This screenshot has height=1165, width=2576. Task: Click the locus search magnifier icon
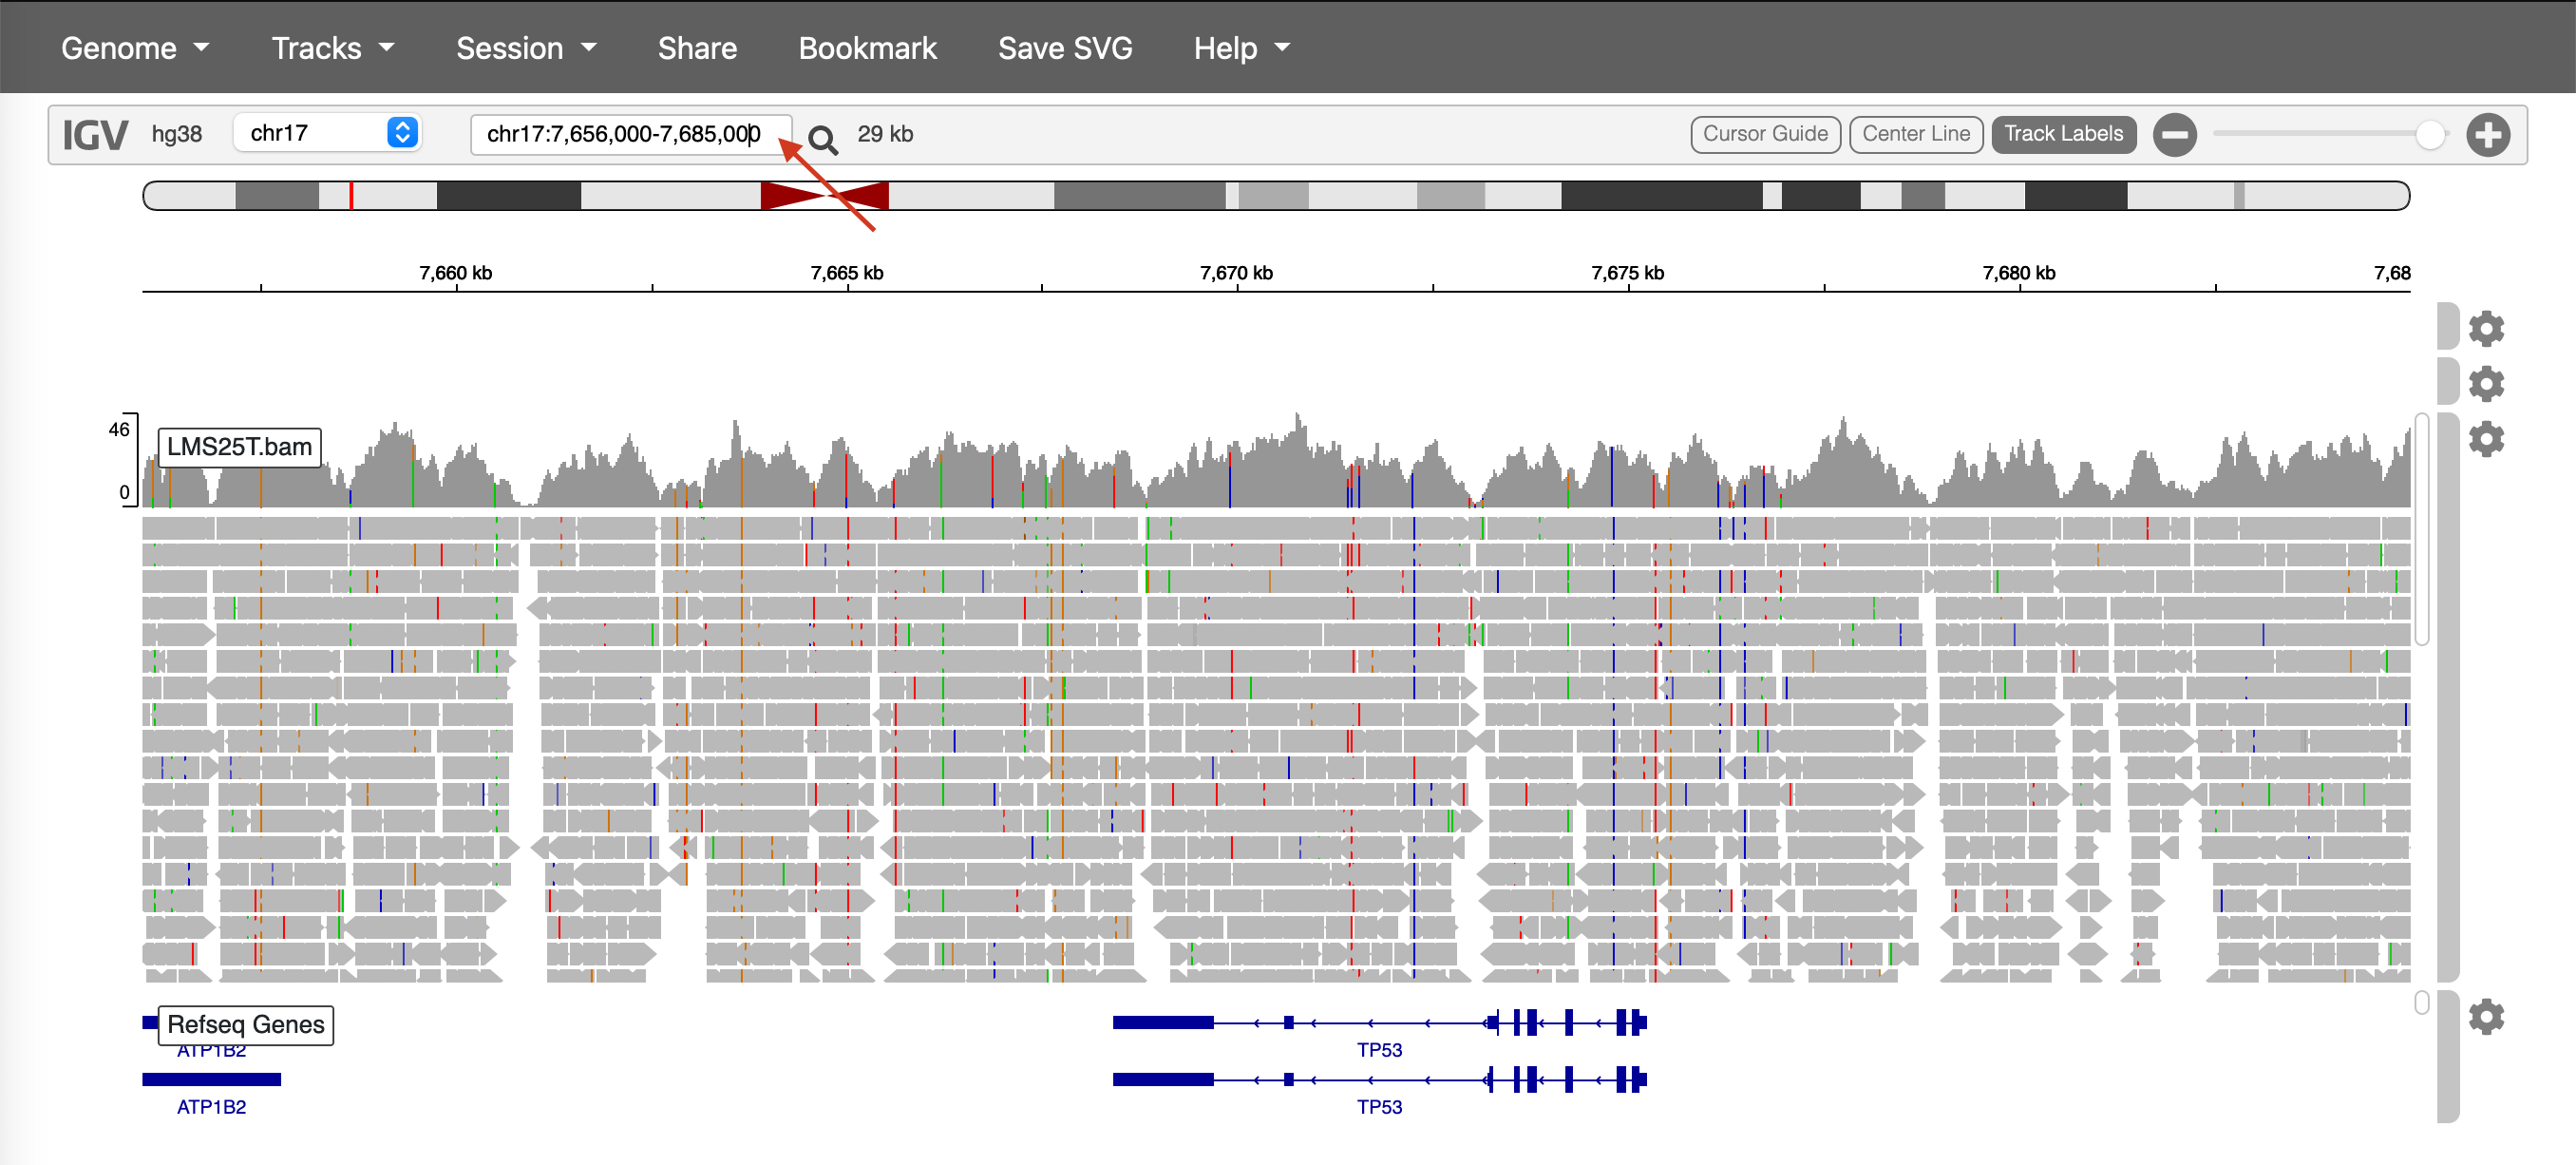point(822,138)
